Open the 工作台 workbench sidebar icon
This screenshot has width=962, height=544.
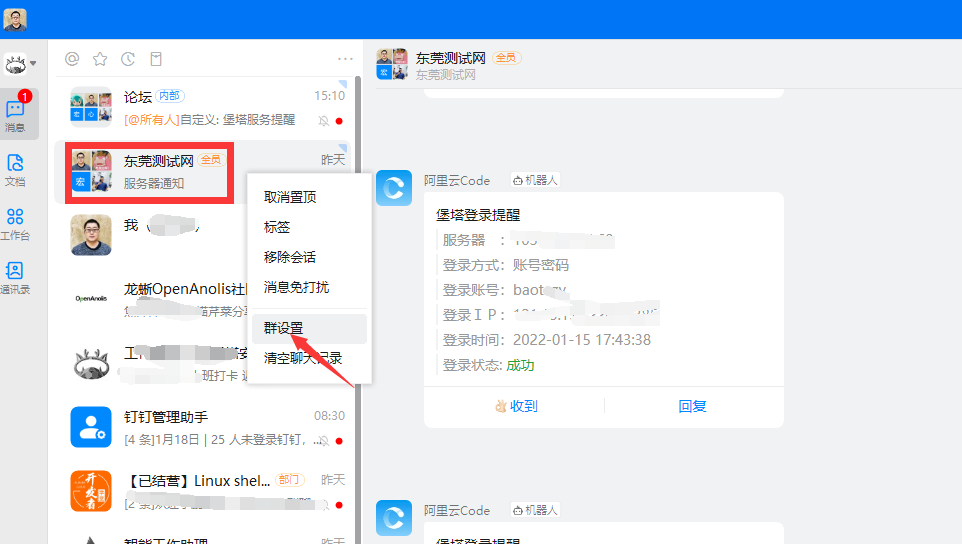[15, 224]
